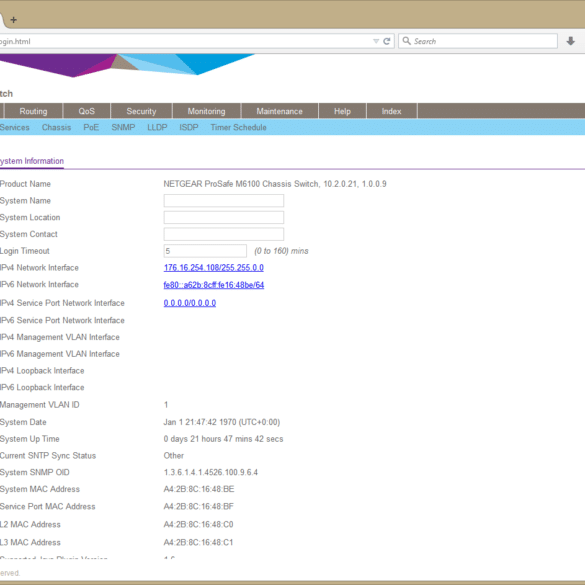Open the Help tab
The width and height of the screenshot is (585, 585).
[x=342, y=111]
